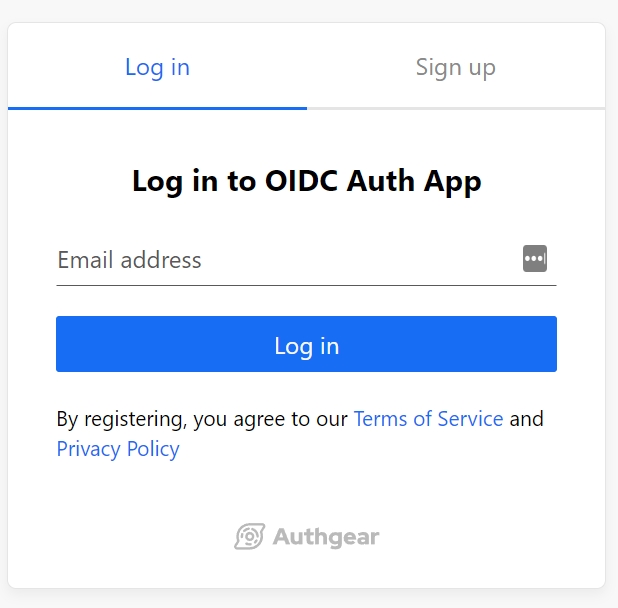Click the word and after Terms of Service
618x608 pixels.
coord(527,418)
